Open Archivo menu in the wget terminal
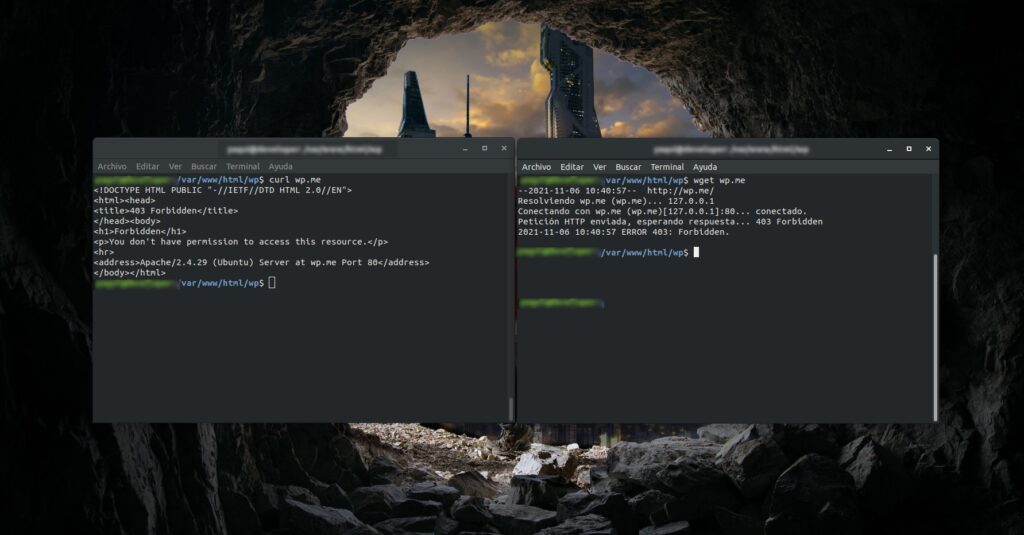Viewport: 1024px width, 535px height. click(536, 167)
